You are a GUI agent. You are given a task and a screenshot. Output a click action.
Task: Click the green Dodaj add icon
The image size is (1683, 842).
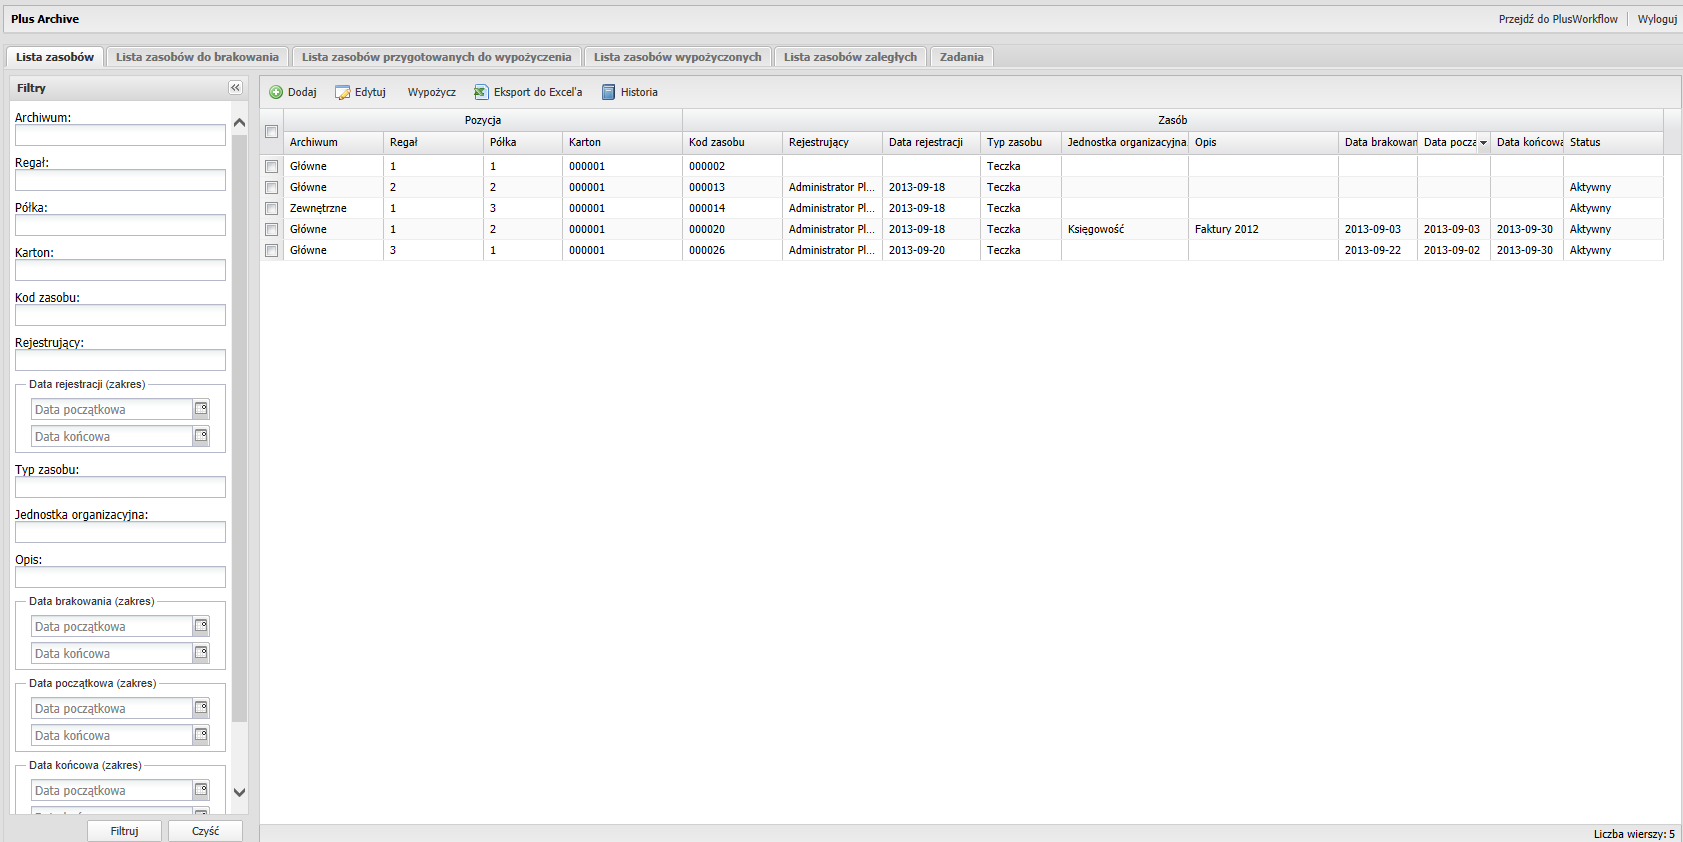[x=276, y=92]
